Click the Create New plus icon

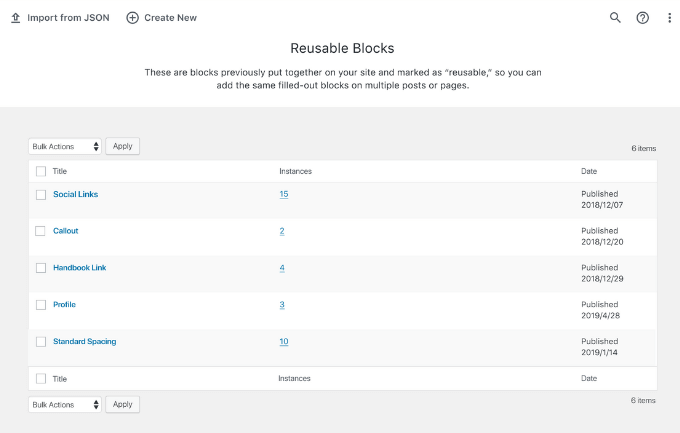[132, 18]
